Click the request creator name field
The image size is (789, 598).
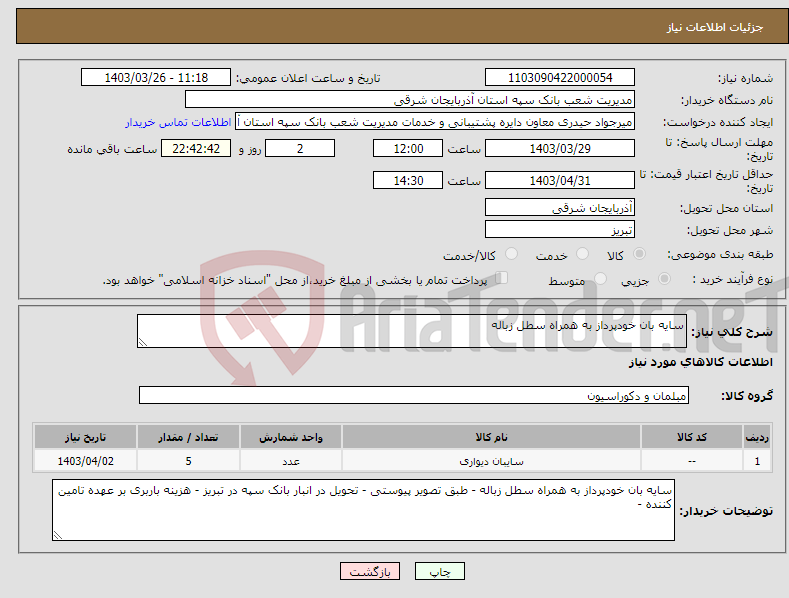[x=435, y=122]
